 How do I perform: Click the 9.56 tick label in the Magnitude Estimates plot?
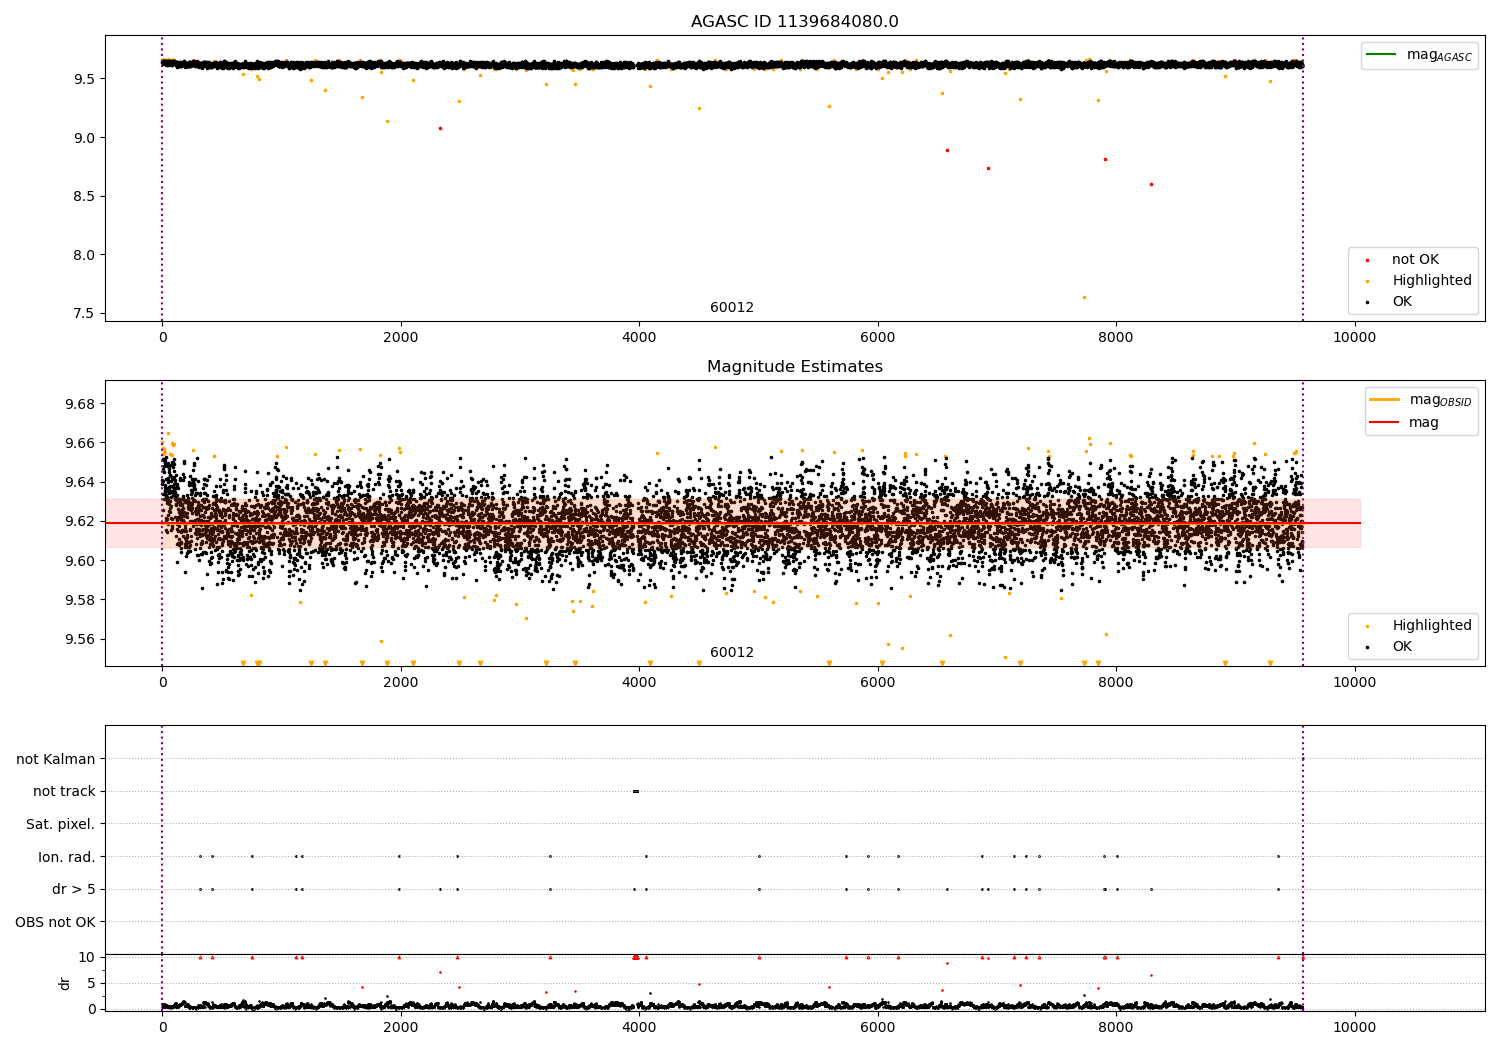(78, 640)
